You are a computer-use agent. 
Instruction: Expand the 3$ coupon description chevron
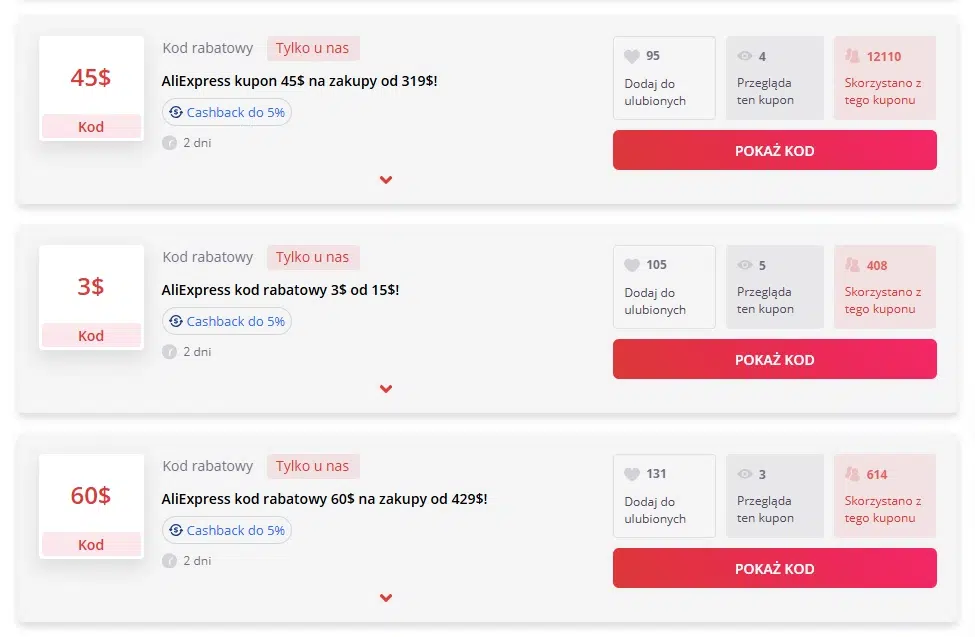386,389
